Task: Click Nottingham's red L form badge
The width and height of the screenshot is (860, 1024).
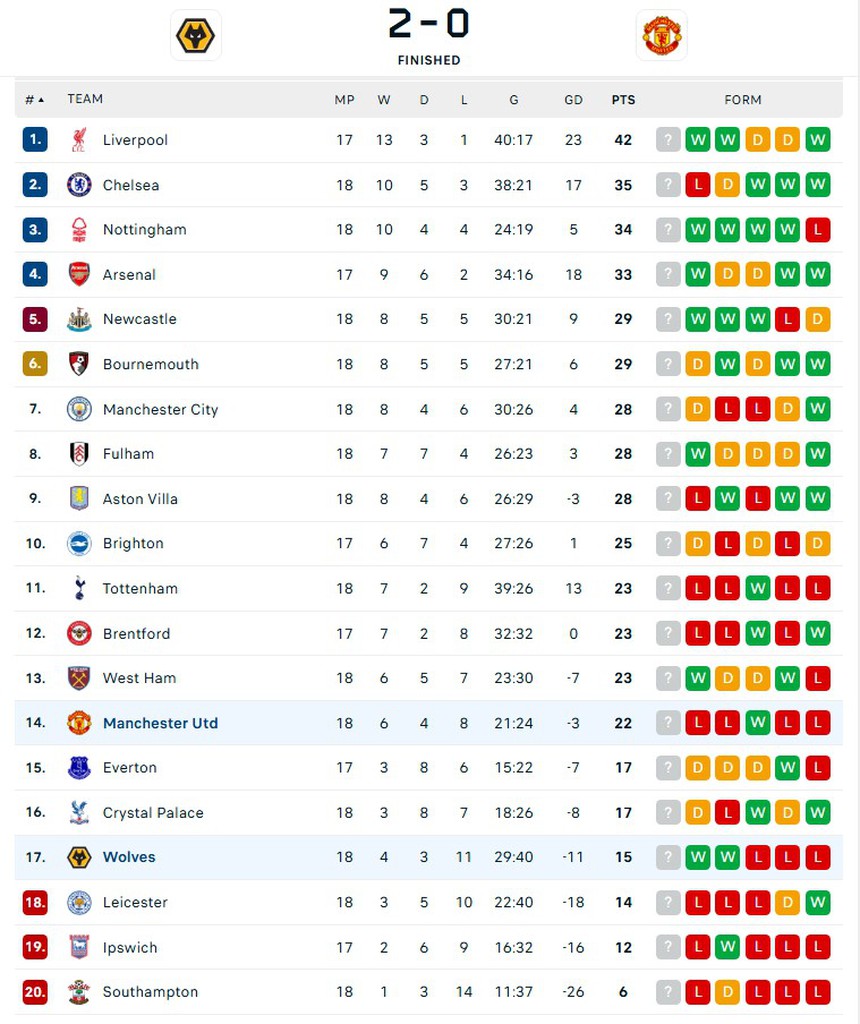Action: [x=818, y=230]
